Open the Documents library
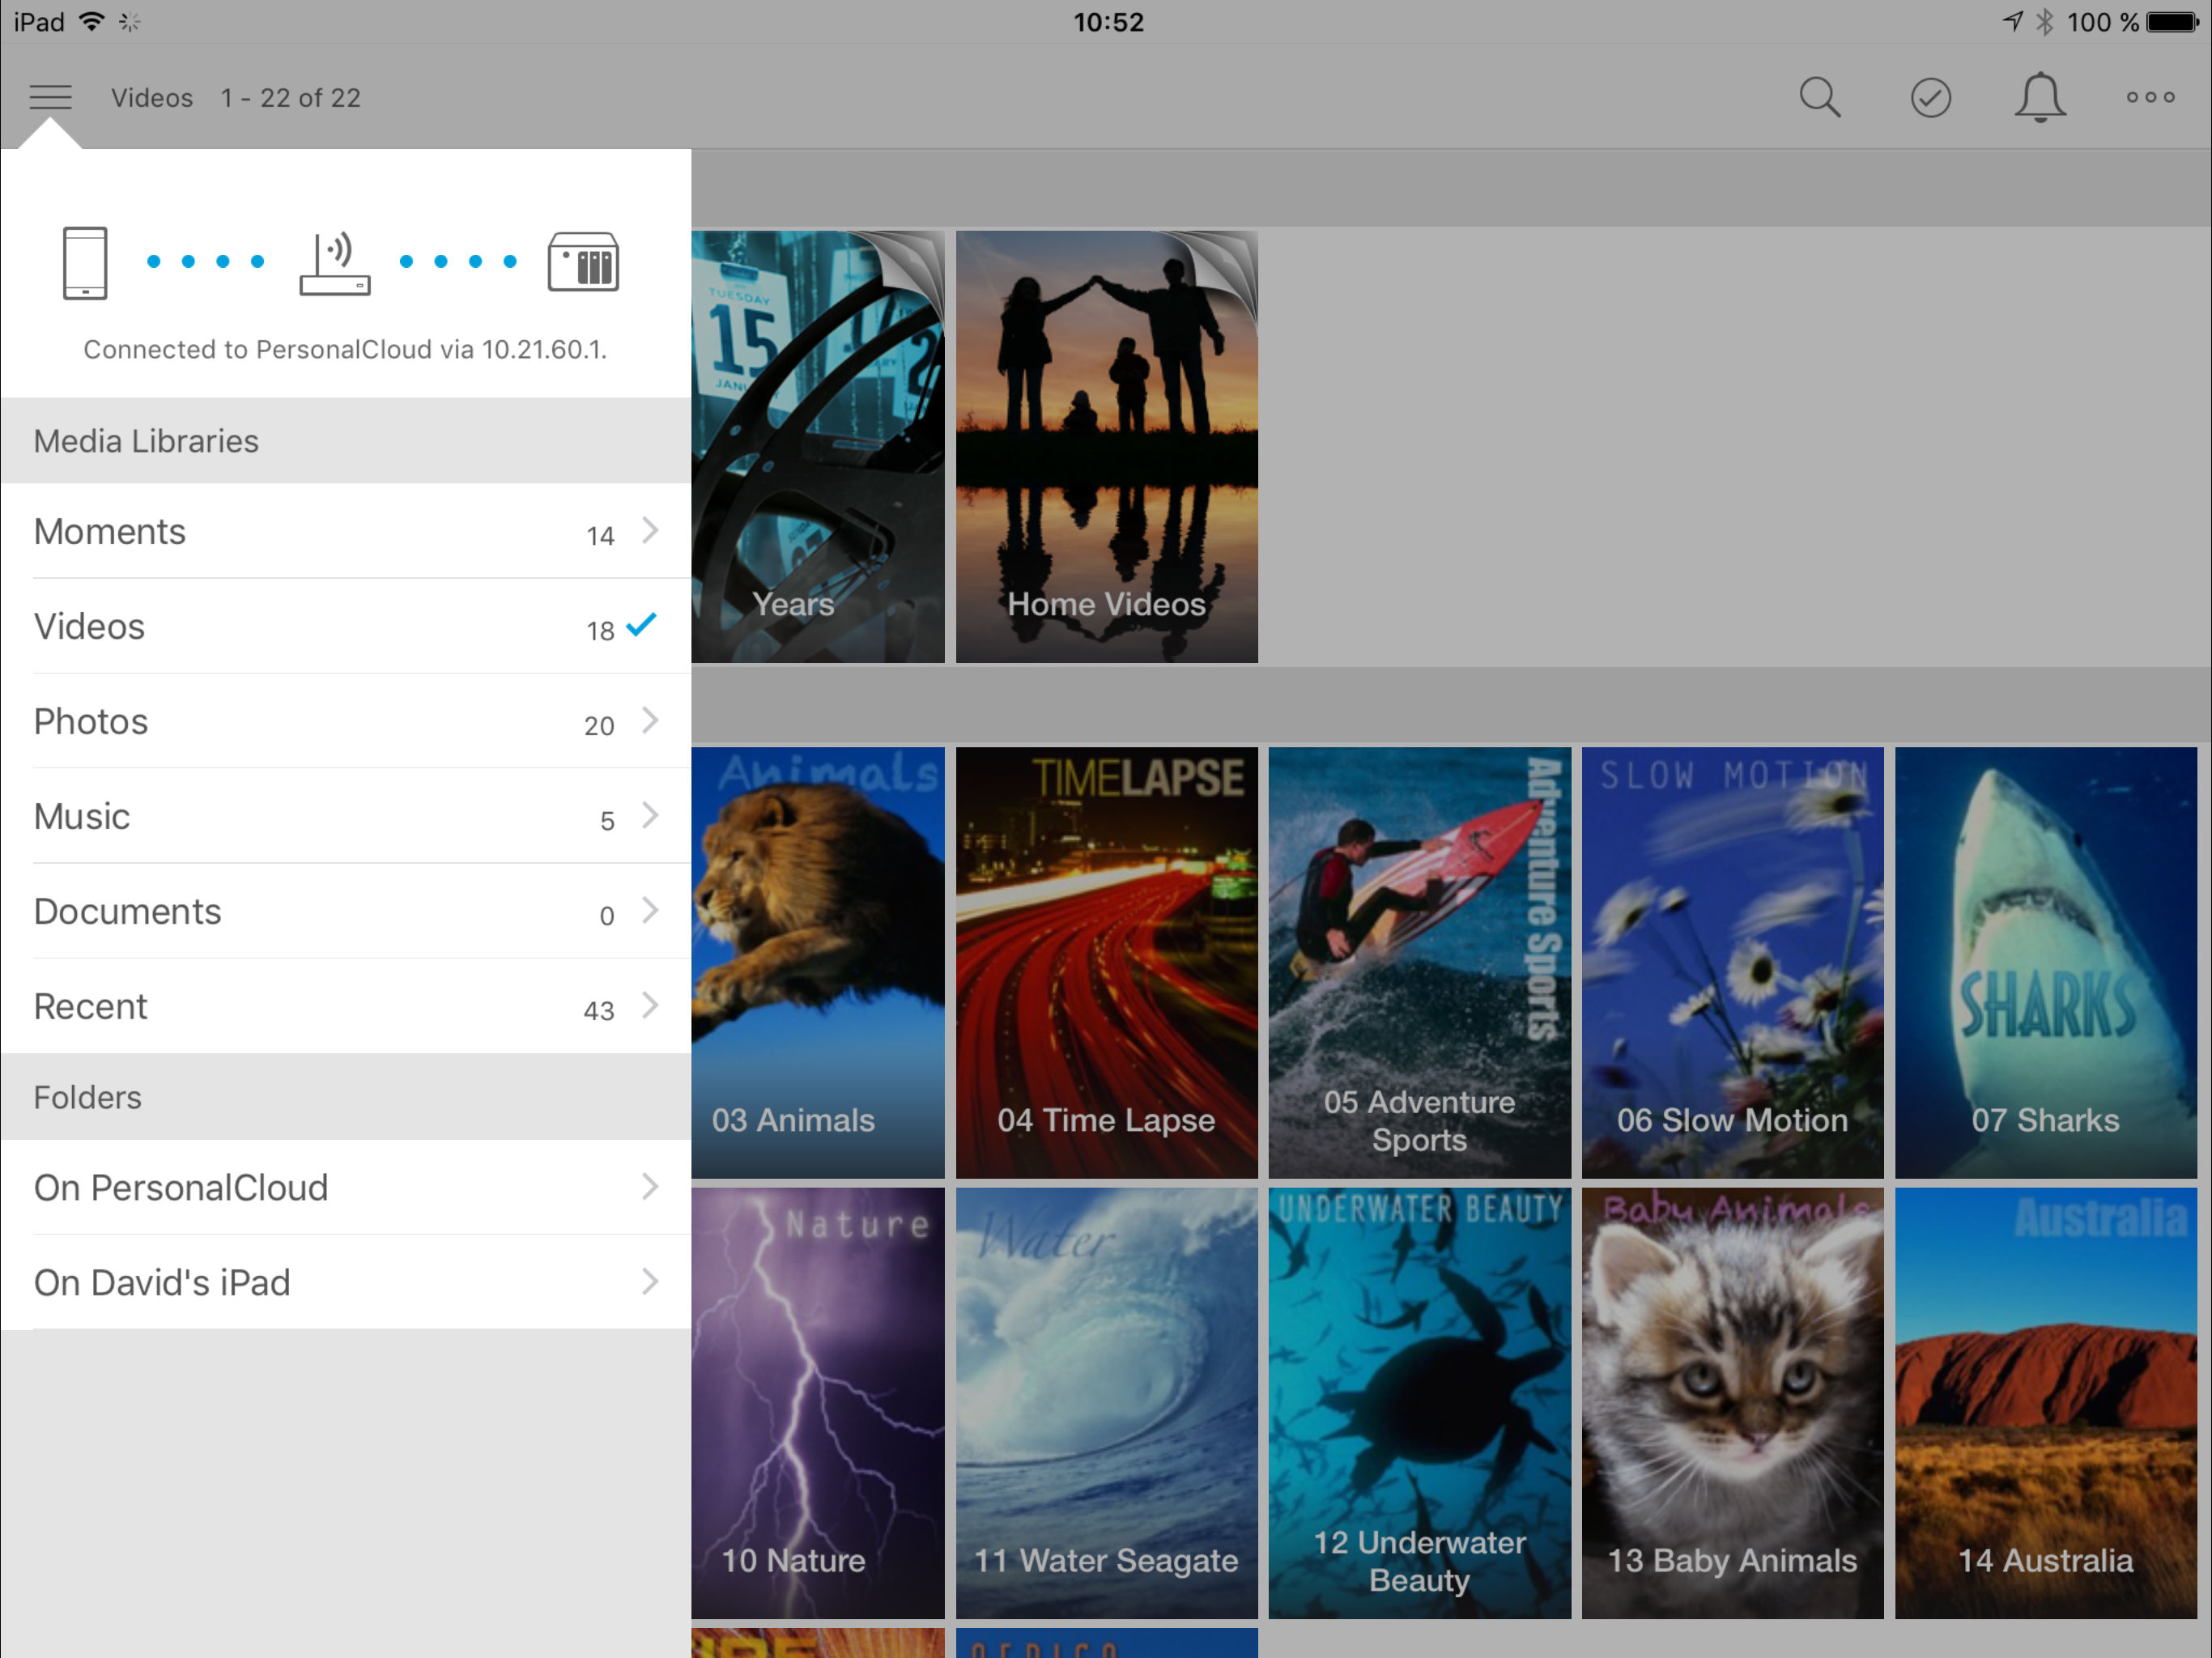2212x1658 pixels. tap(345, 911)
